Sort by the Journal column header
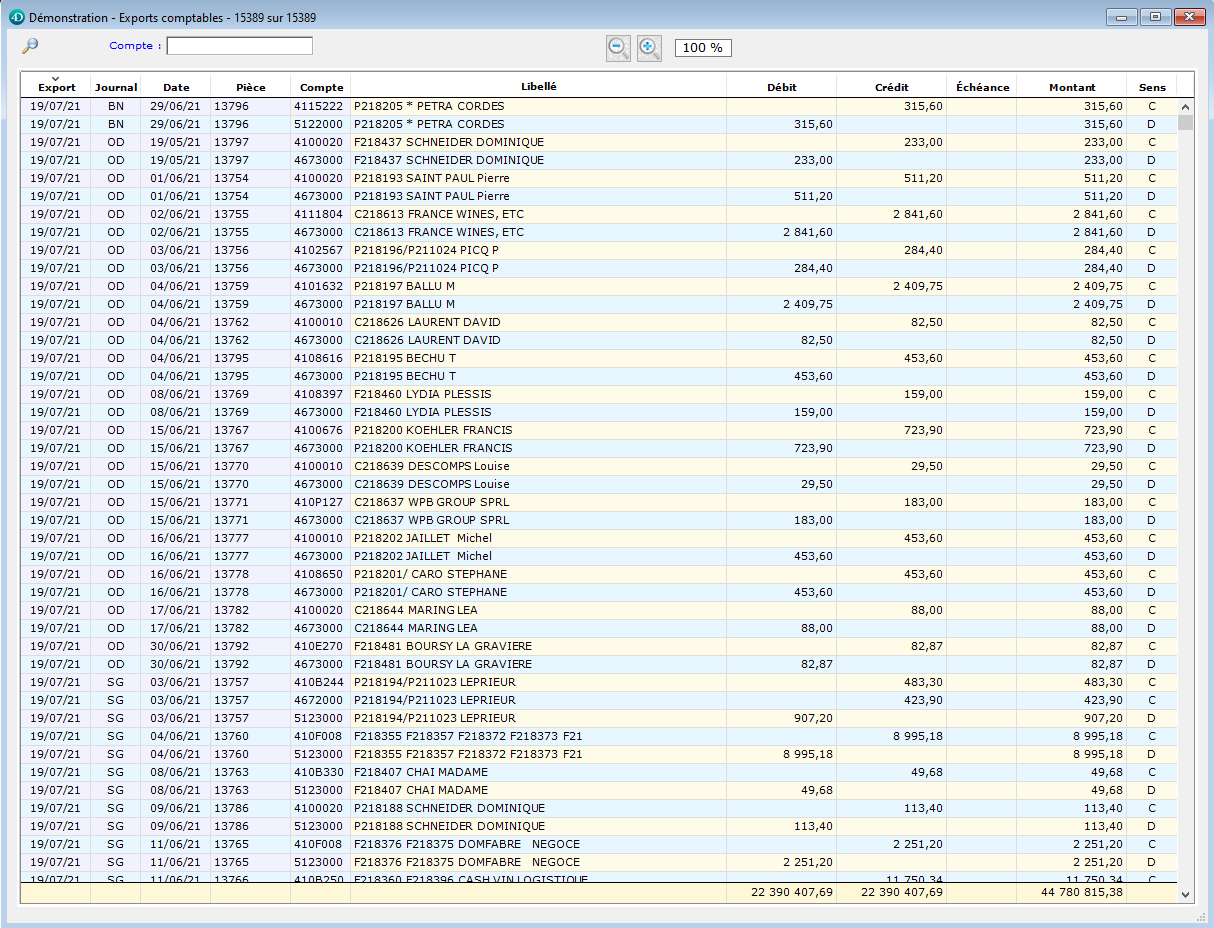1214x928 pixels. pyautogui.click(x=116, y=87)
